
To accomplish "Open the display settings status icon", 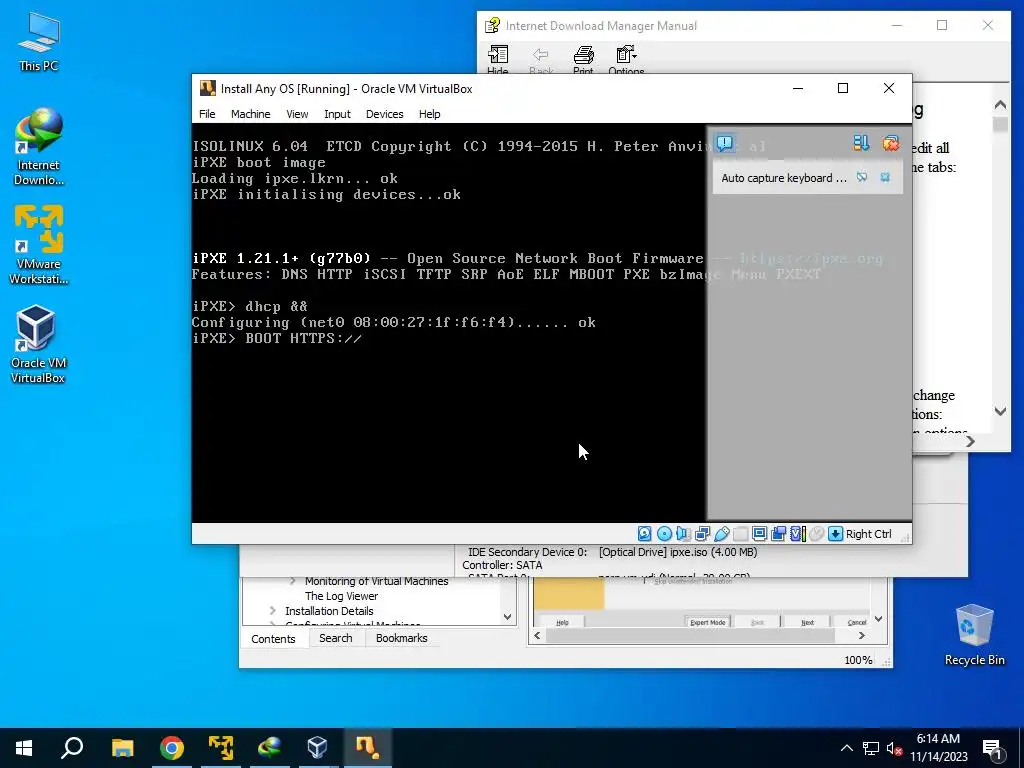I will [760, 534].
